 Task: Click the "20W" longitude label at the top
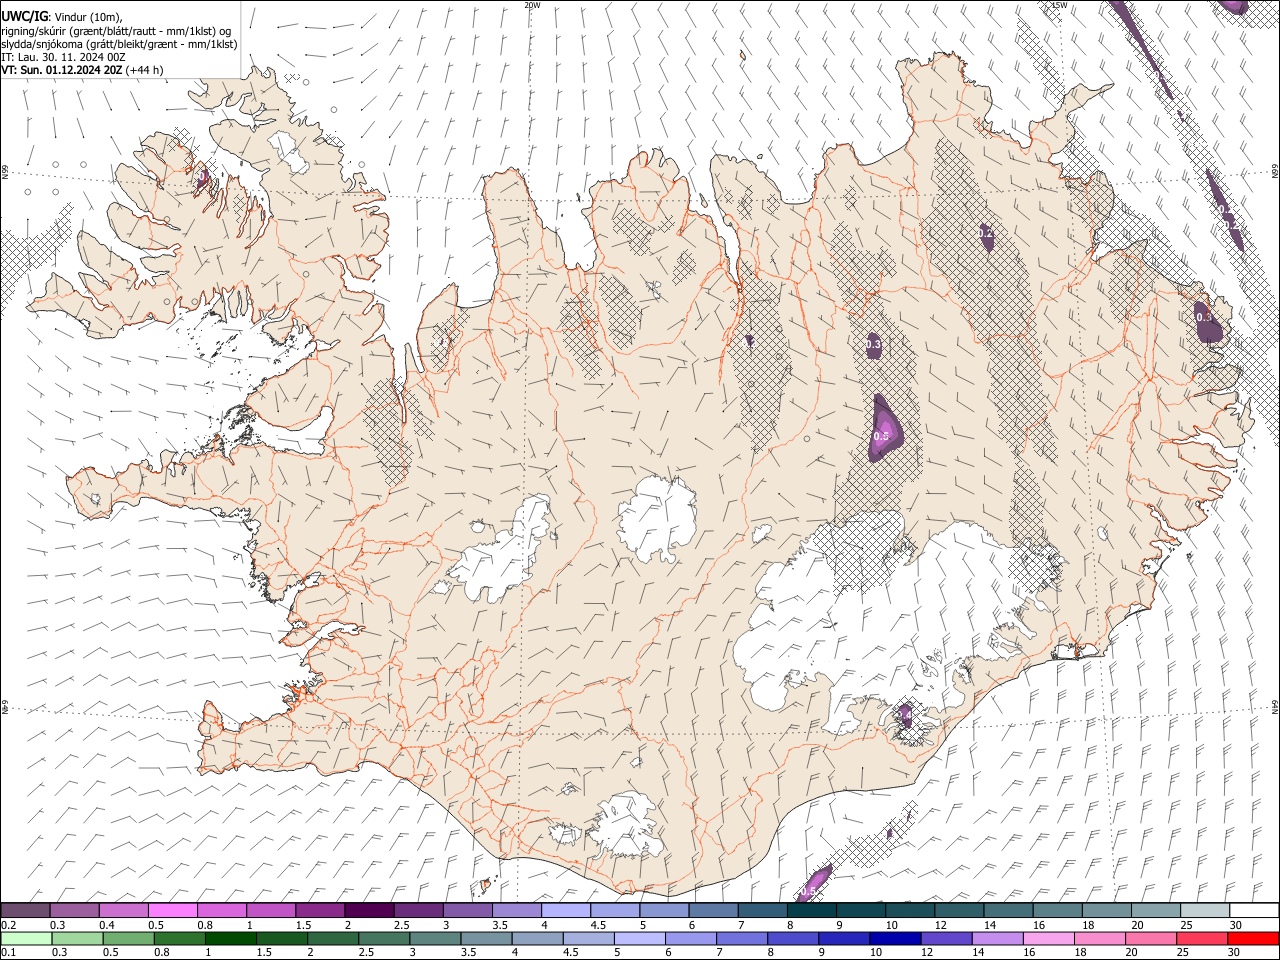coord(532,5)
